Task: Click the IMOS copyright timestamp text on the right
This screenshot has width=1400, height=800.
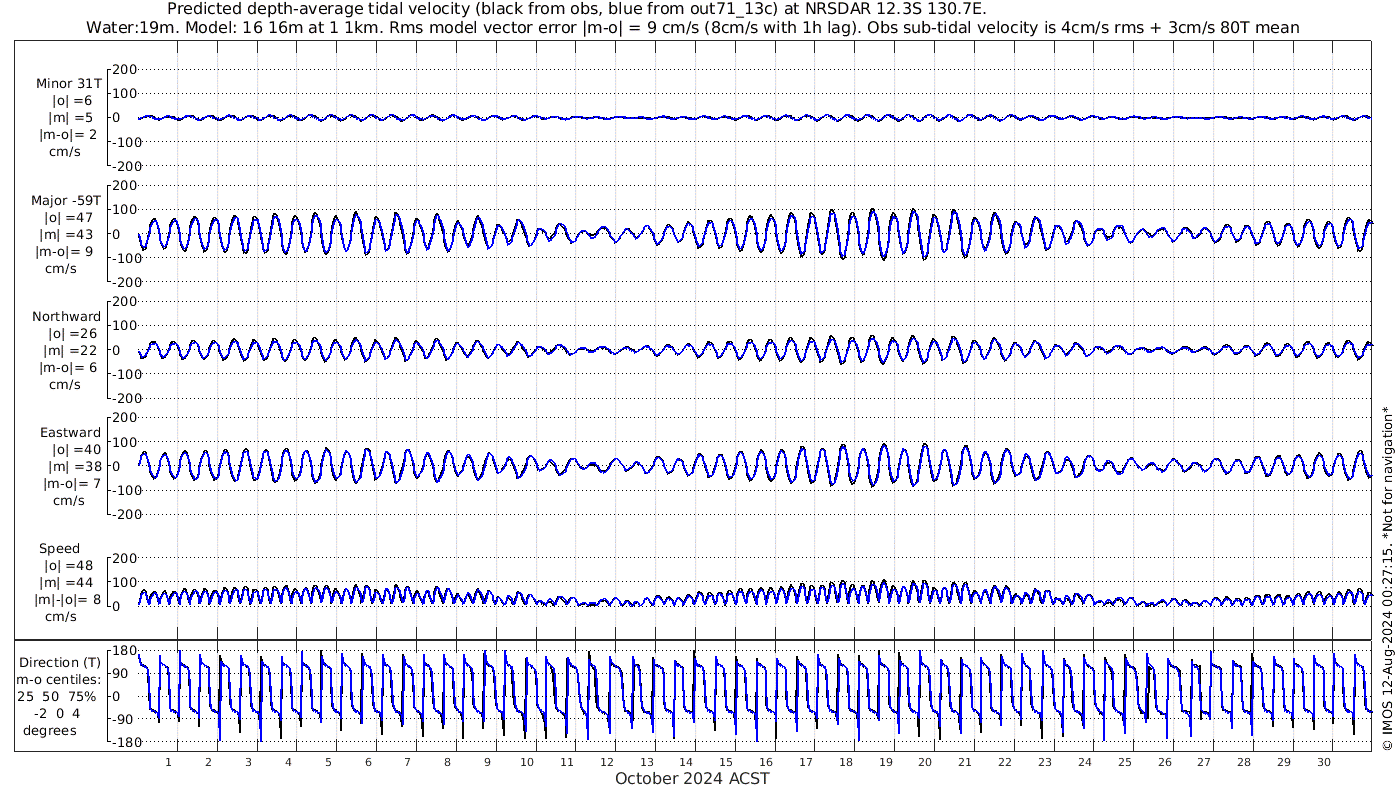Action: pos(1387,577)
